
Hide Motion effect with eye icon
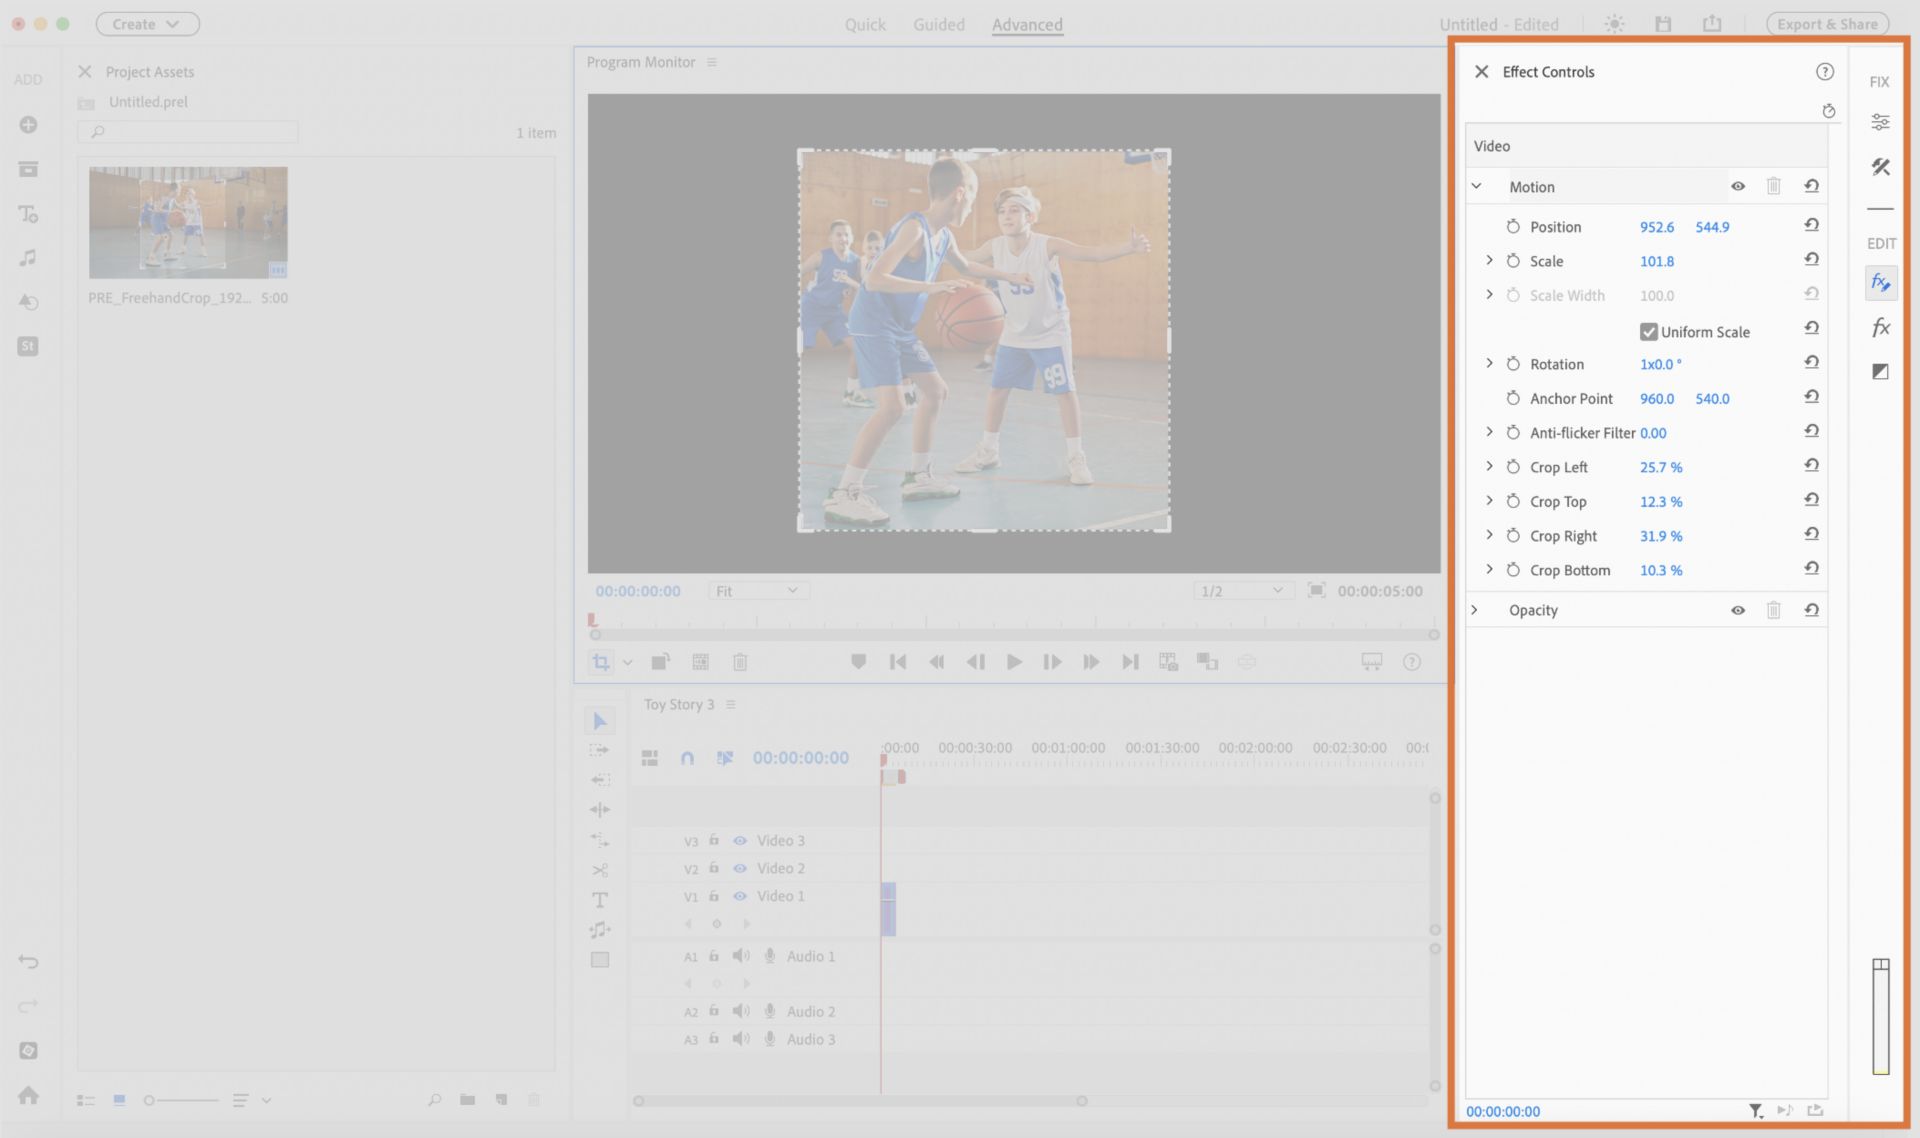pyautogui.click(x=1738, y=186)
